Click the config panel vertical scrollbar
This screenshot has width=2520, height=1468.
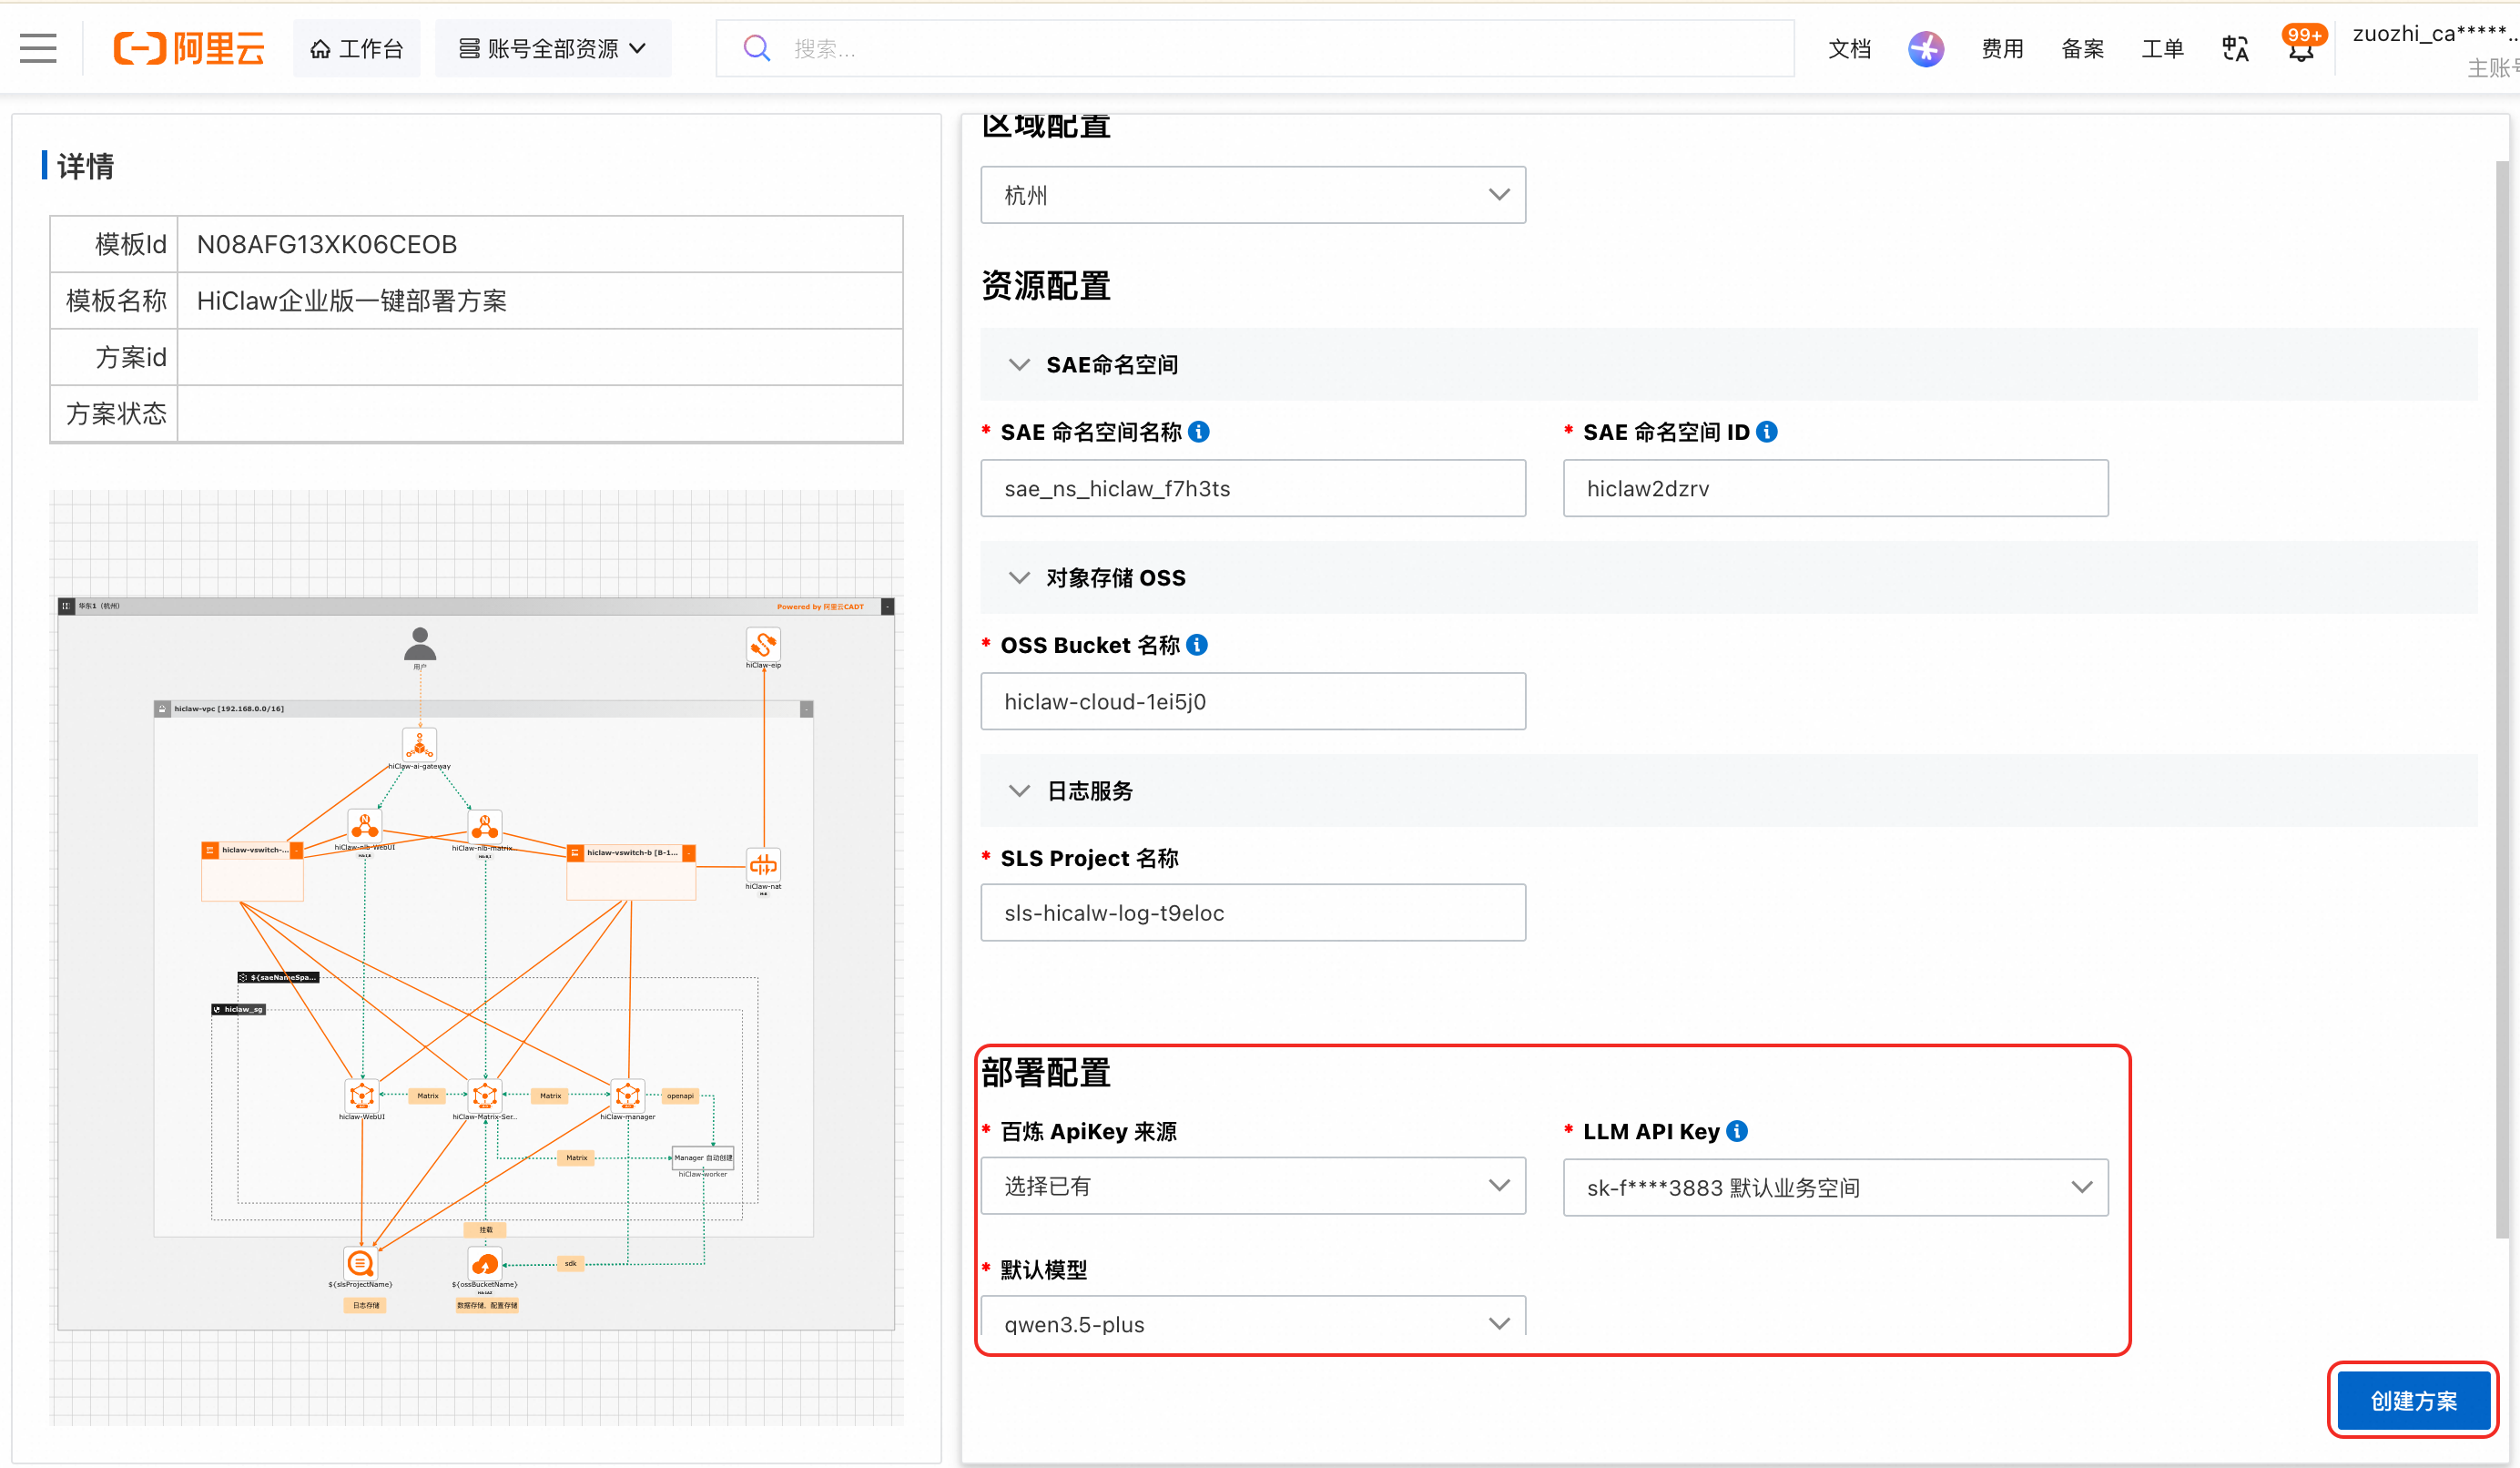click(x=2502, y=700)
